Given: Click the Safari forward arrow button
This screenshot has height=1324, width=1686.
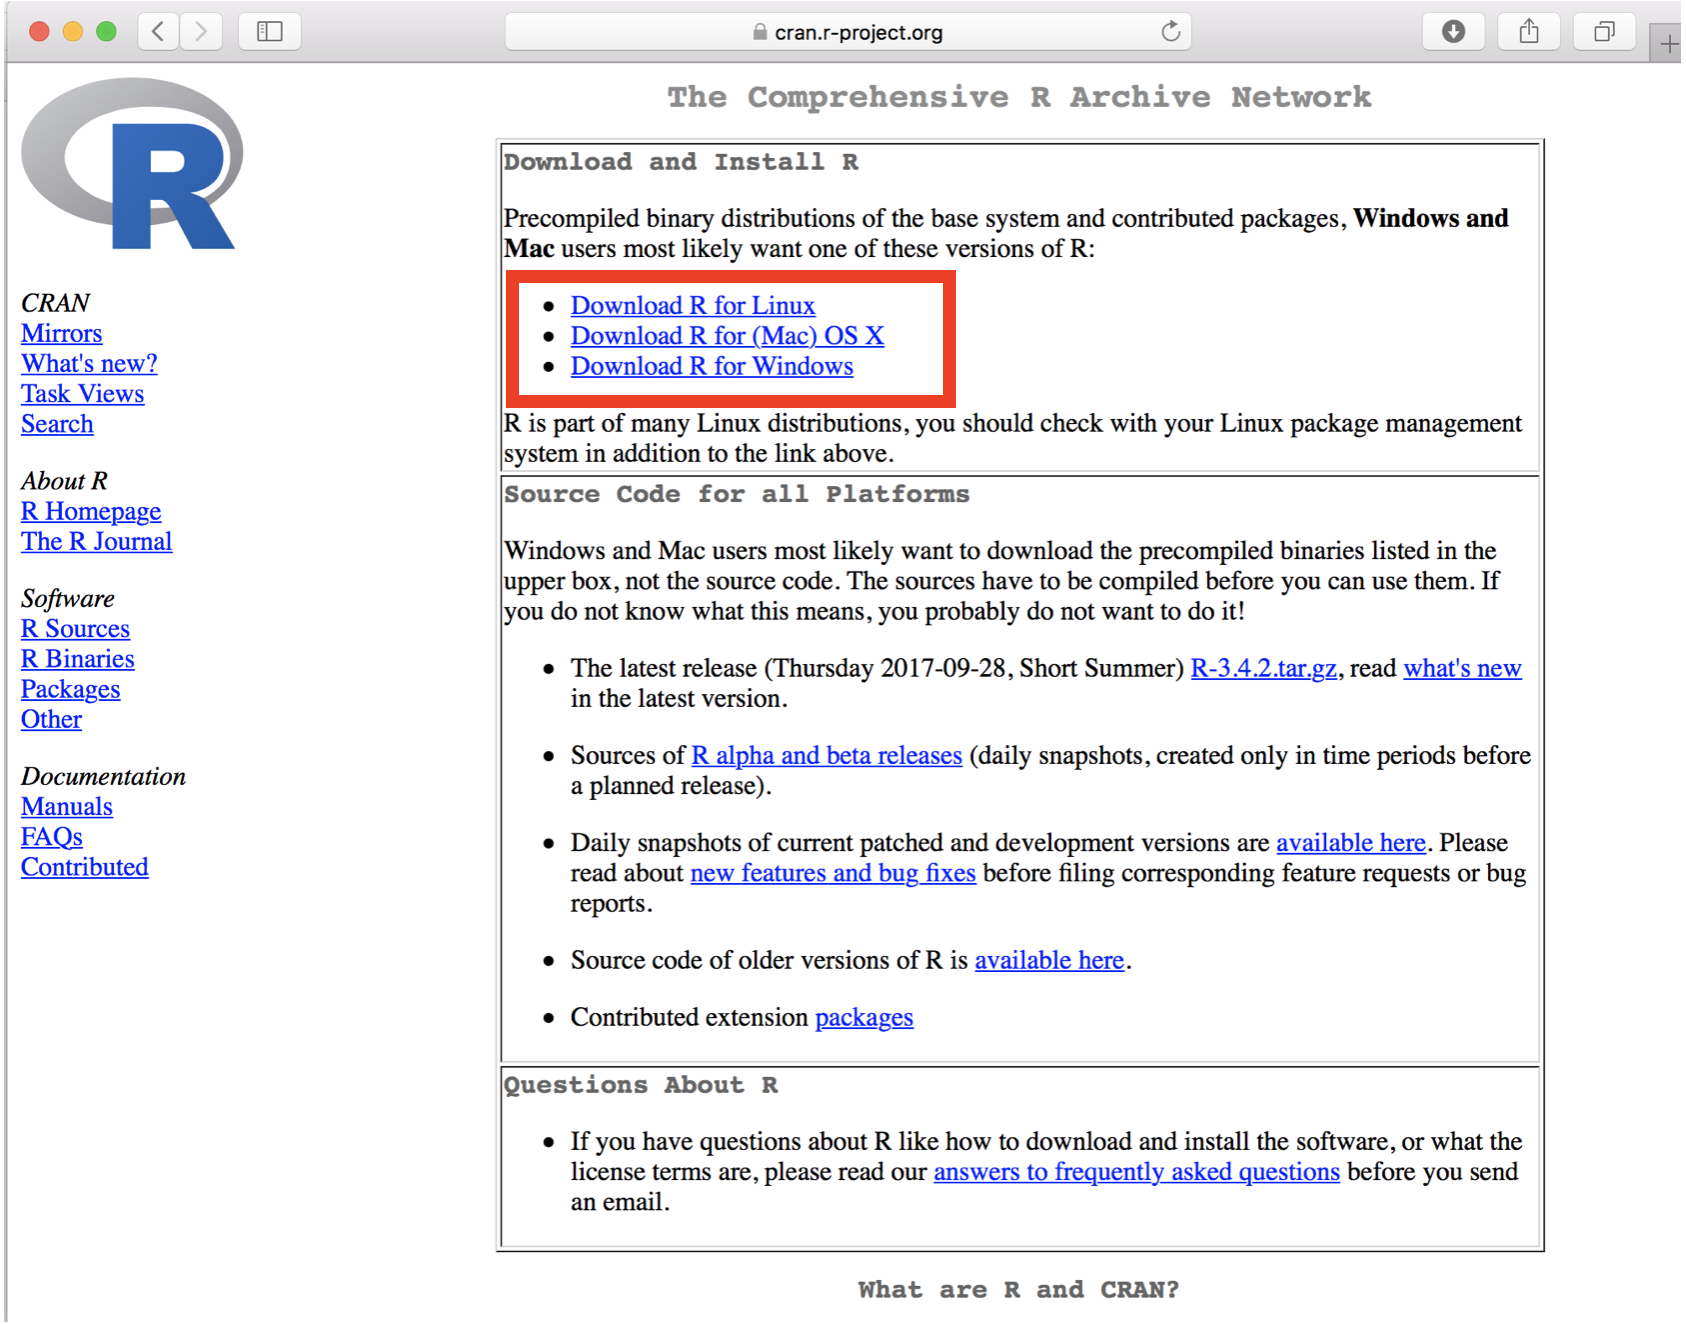Looking at the screenshot, I should (x=201, y=32).
